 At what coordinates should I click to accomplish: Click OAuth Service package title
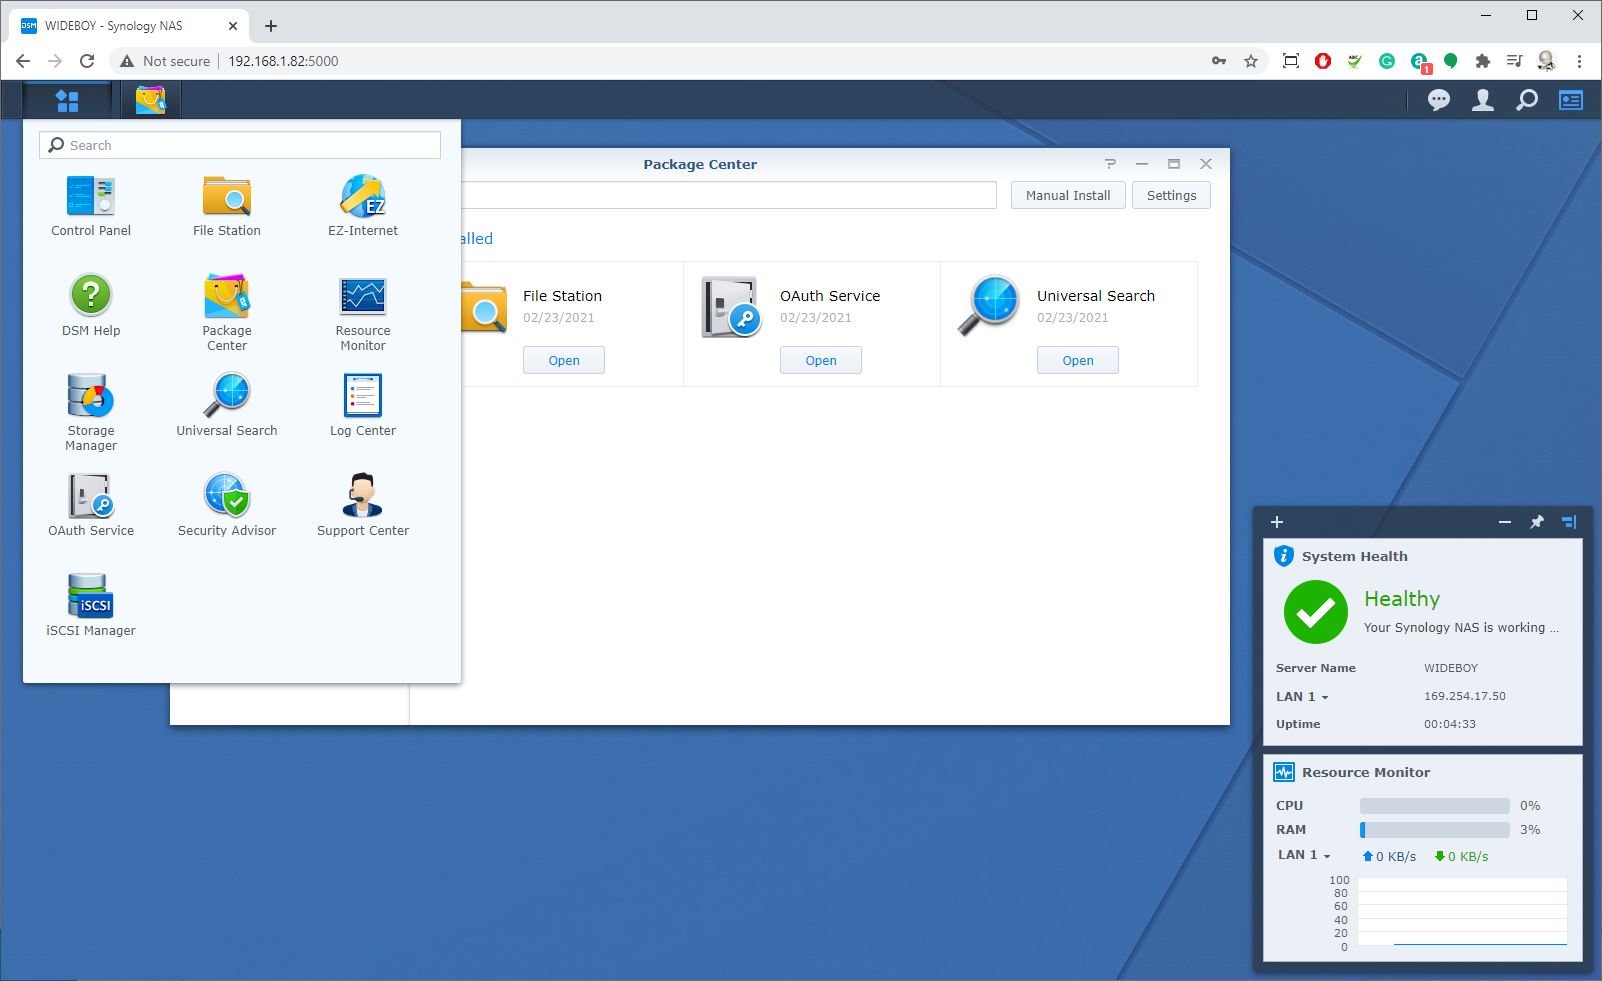pyautogui.click(x=830, y=296)
